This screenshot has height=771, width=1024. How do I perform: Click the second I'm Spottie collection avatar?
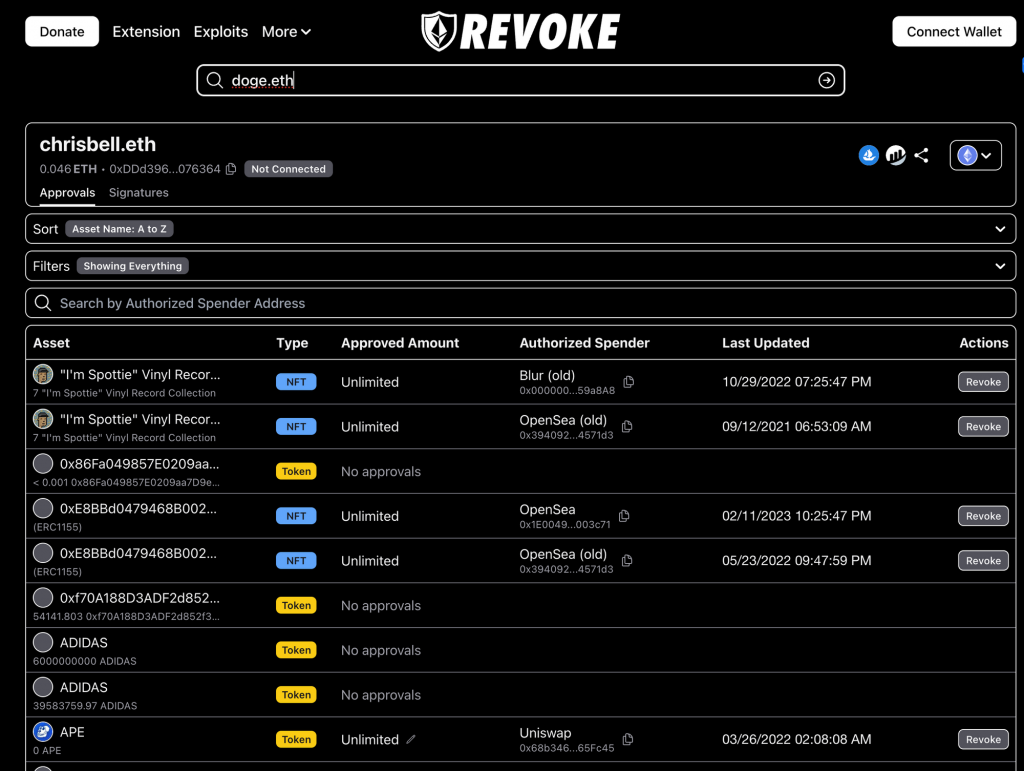coord(43,418)
